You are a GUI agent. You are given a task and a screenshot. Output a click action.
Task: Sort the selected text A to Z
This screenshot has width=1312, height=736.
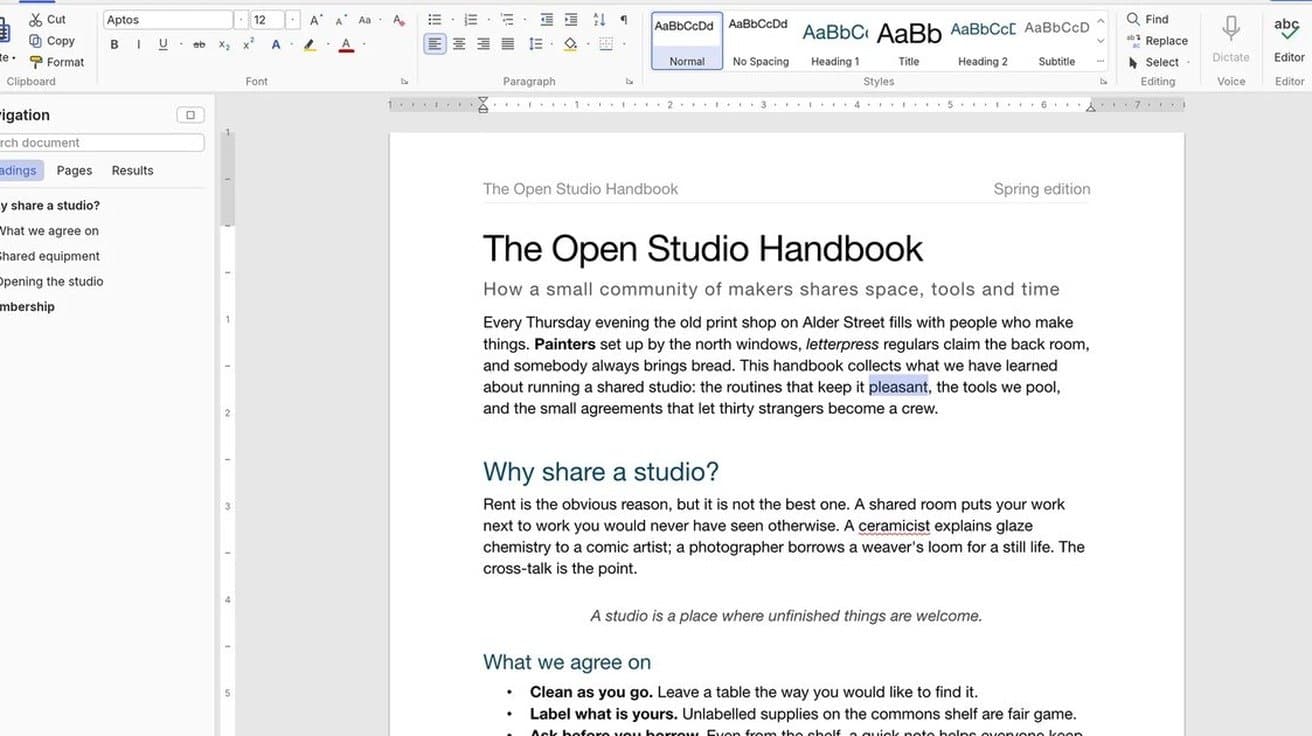point(599,20)
